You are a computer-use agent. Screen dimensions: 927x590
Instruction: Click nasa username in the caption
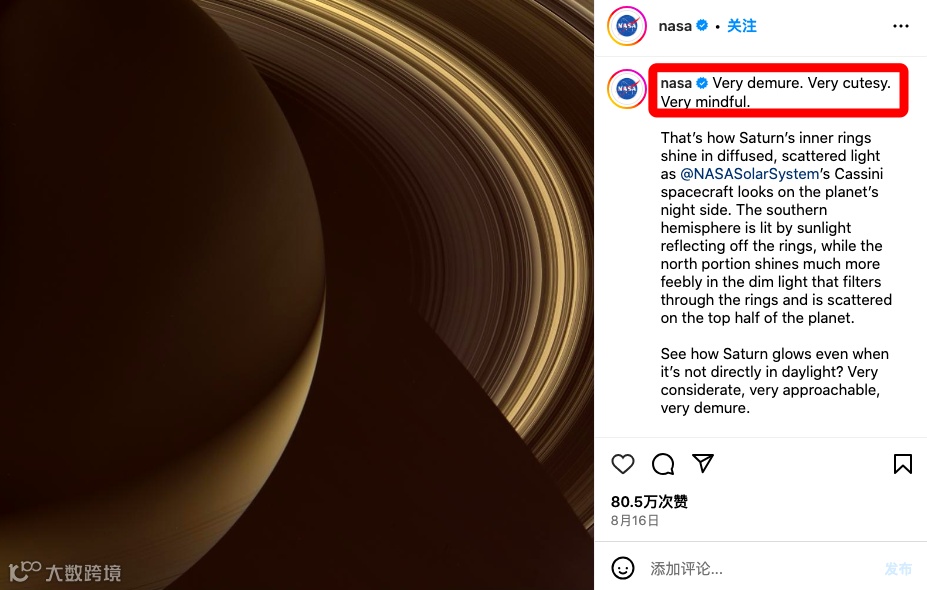tap(676, 83)
